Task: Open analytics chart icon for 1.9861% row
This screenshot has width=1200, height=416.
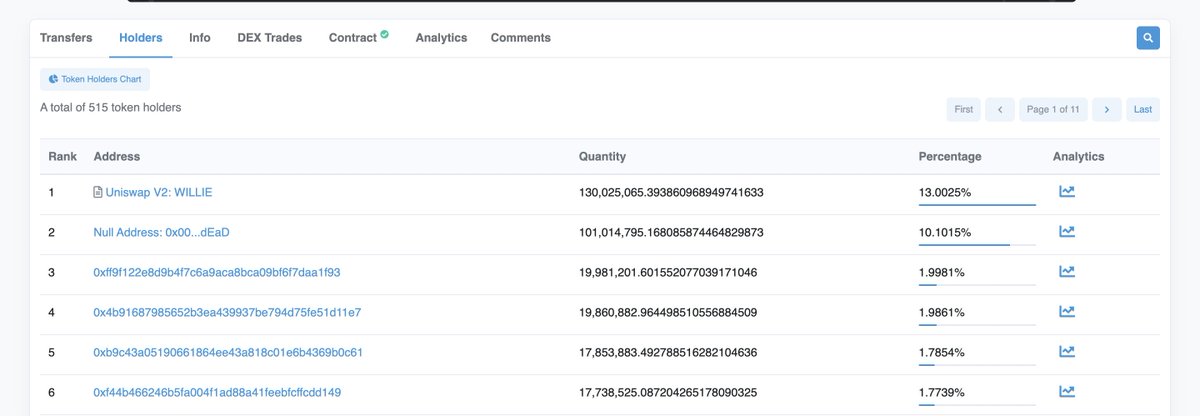Action: (1067, 311)
